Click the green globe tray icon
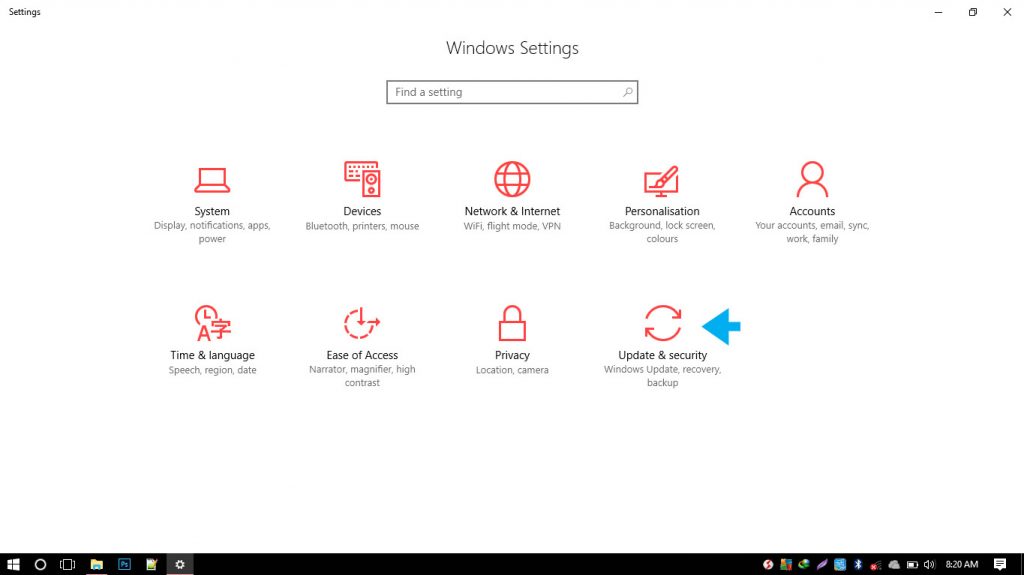 click(804, 565)
